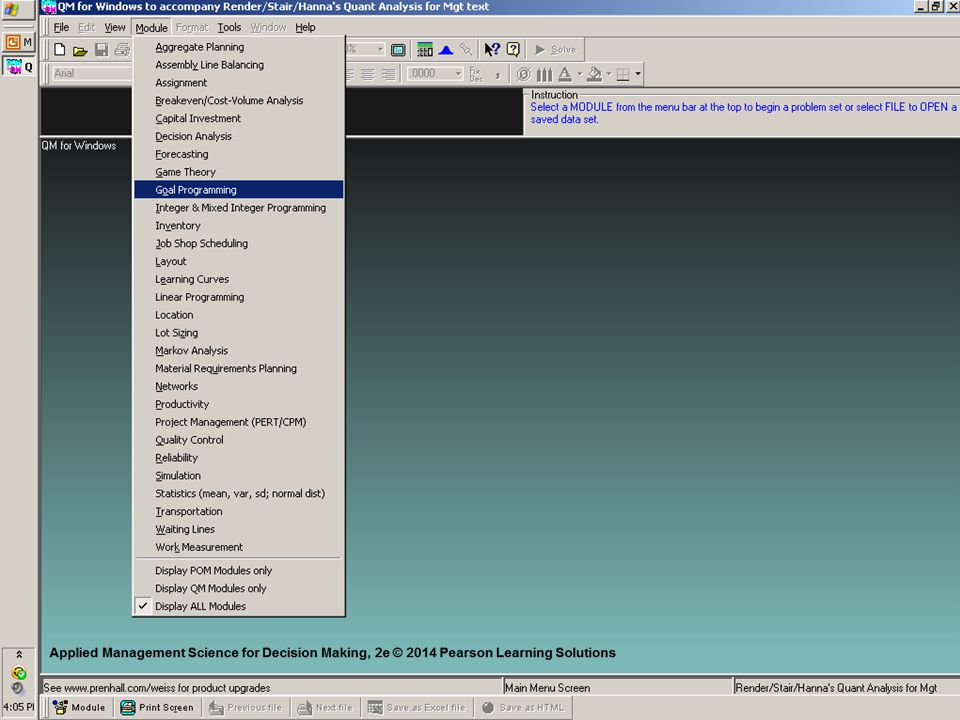Click the zero-slash display icon
The height and width of the screenshot is (720, 960).
click(523, 75)
